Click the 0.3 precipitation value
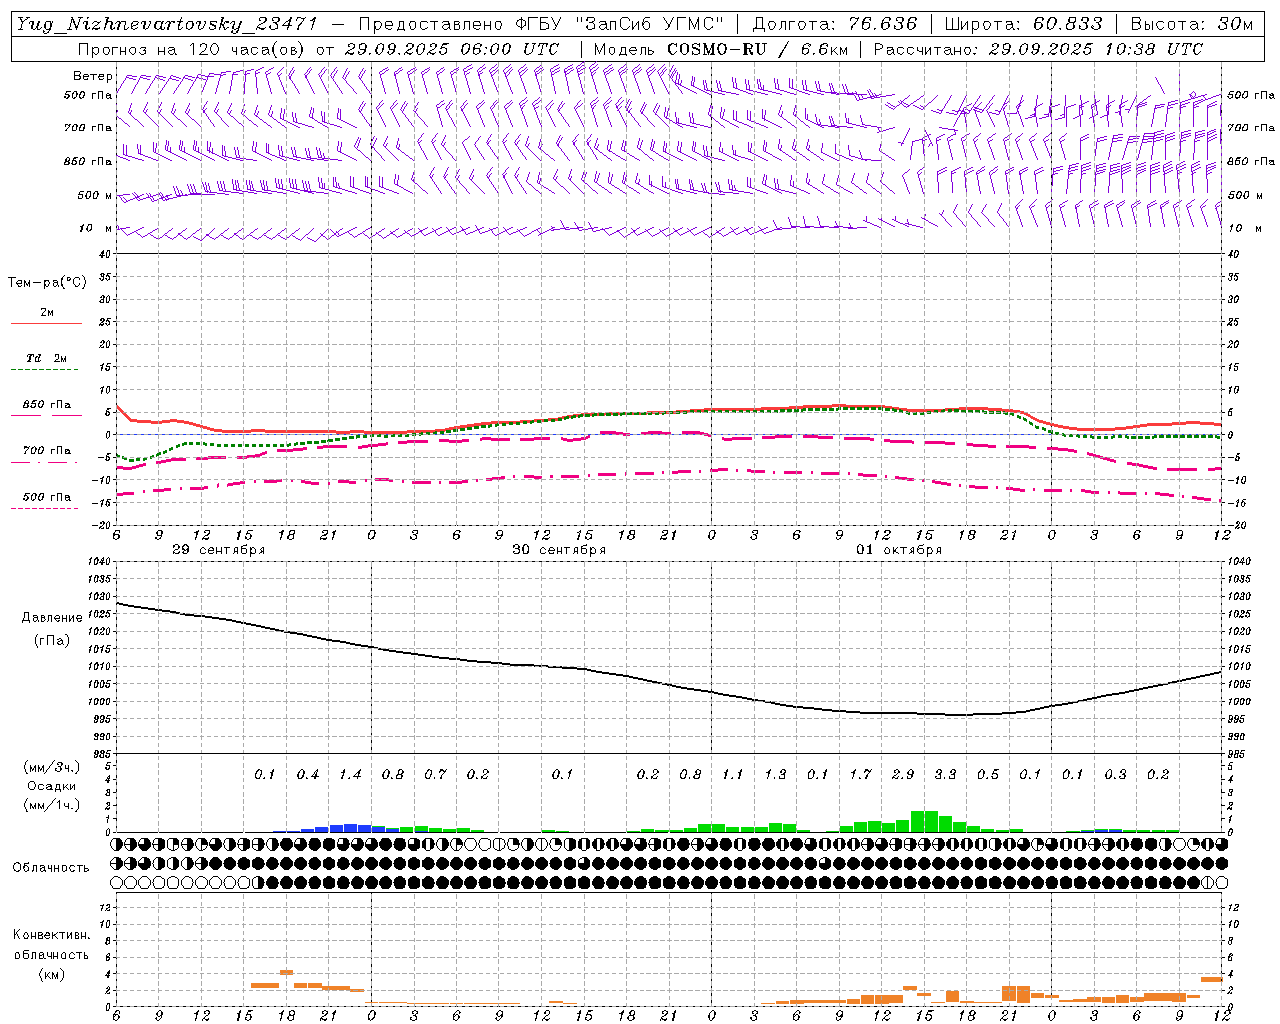The image size is (1280, 1024). pyautogui.click(x=1115, y=775)
